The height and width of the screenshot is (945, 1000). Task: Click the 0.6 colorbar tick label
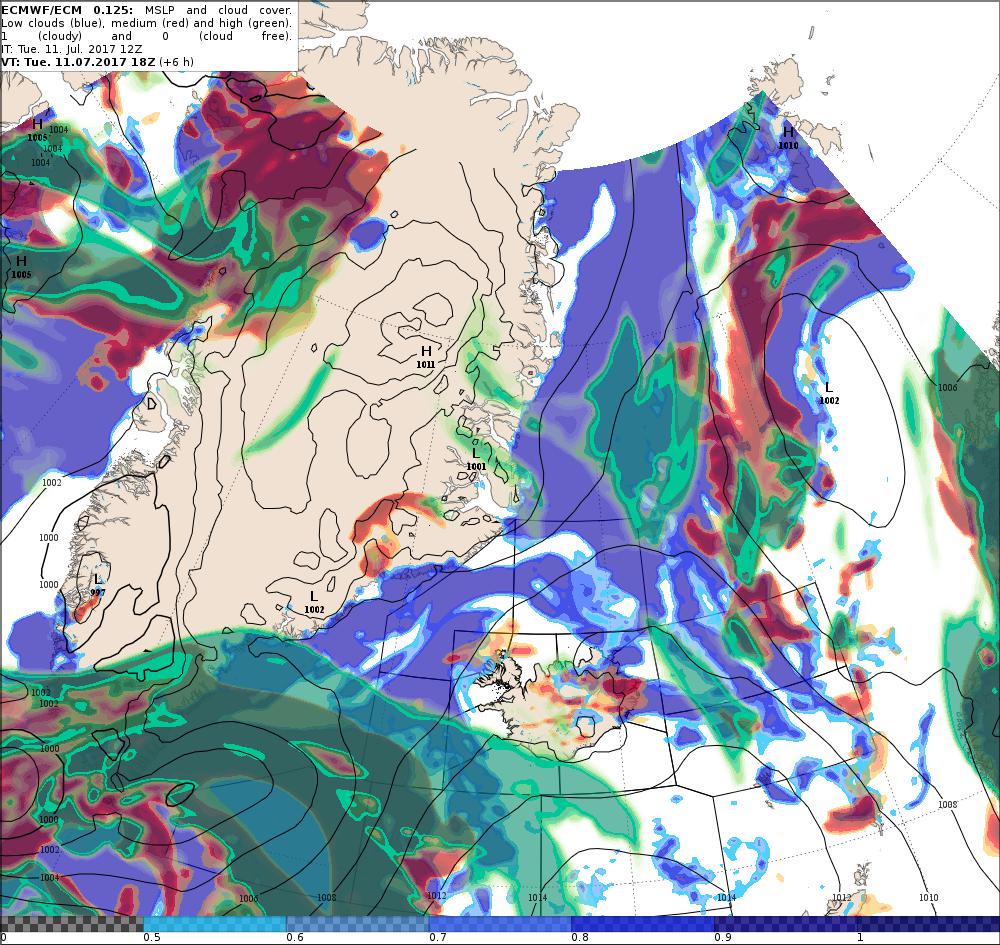coord(295,937)
